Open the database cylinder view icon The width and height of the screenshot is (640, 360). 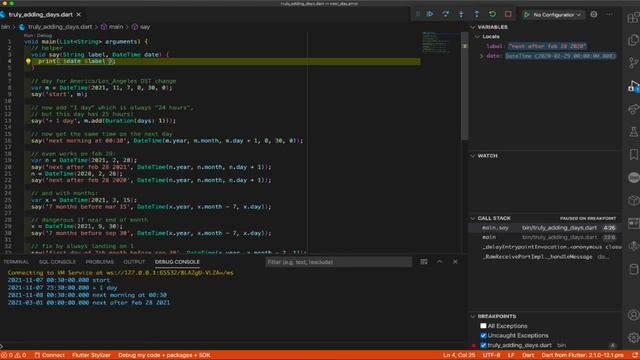coord(633,269)
